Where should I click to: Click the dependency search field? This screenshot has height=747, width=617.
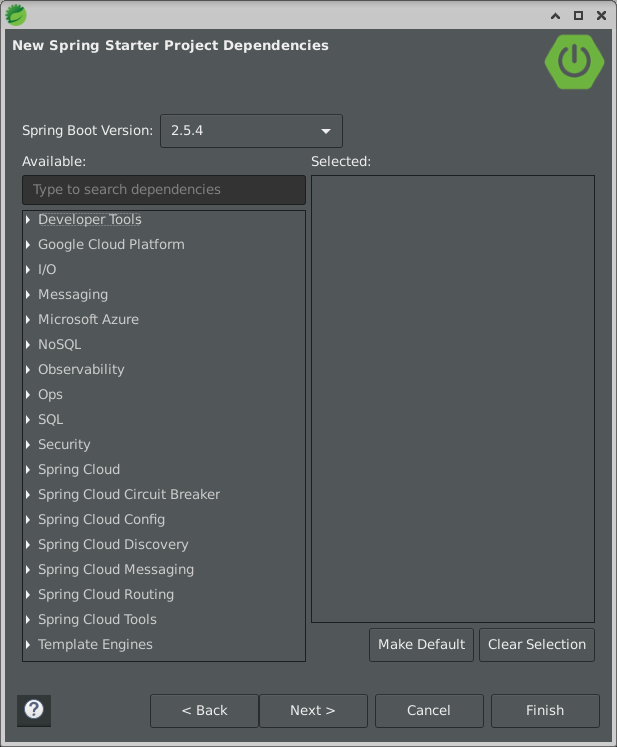point(164,190)
